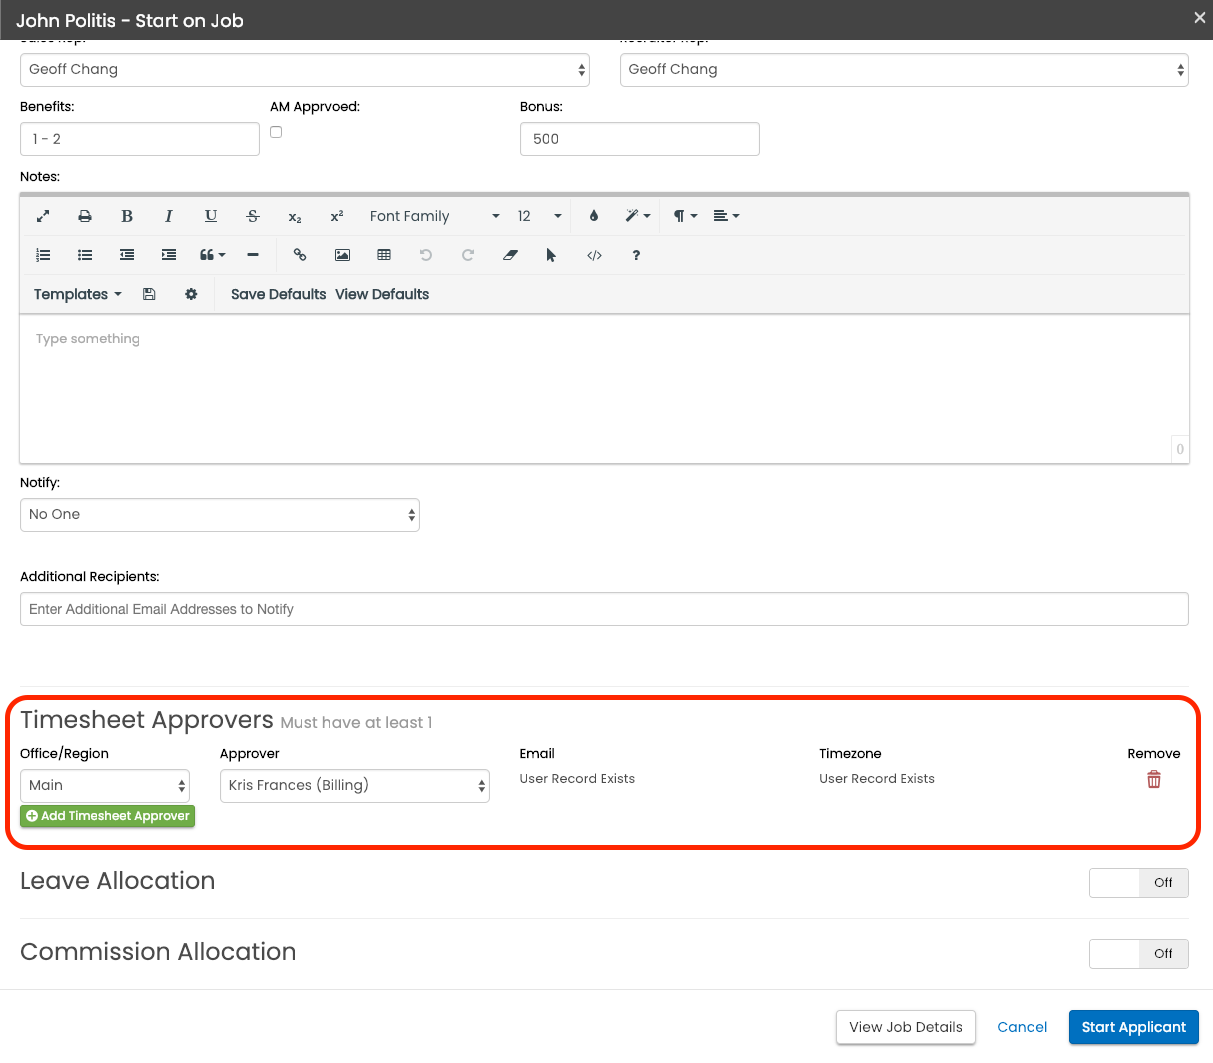Click the print icon in editor toolbar
The width and height of the screenshot is (1213, 1063).
pyautogui.click(x=85, y=216)
